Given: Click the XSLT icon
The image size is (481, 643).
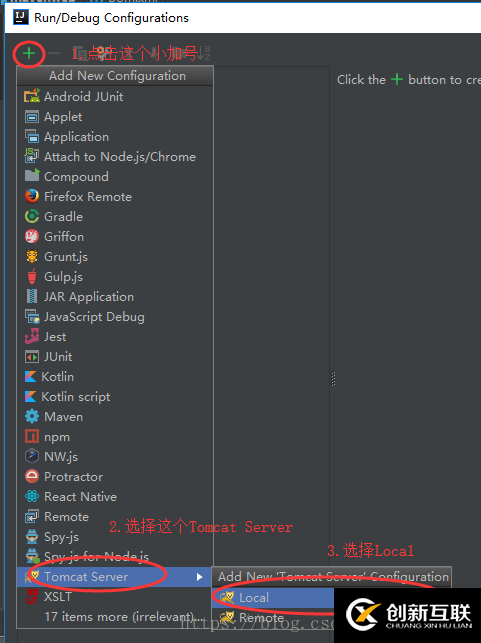Looking at the screenshot, I should (32, 596).
